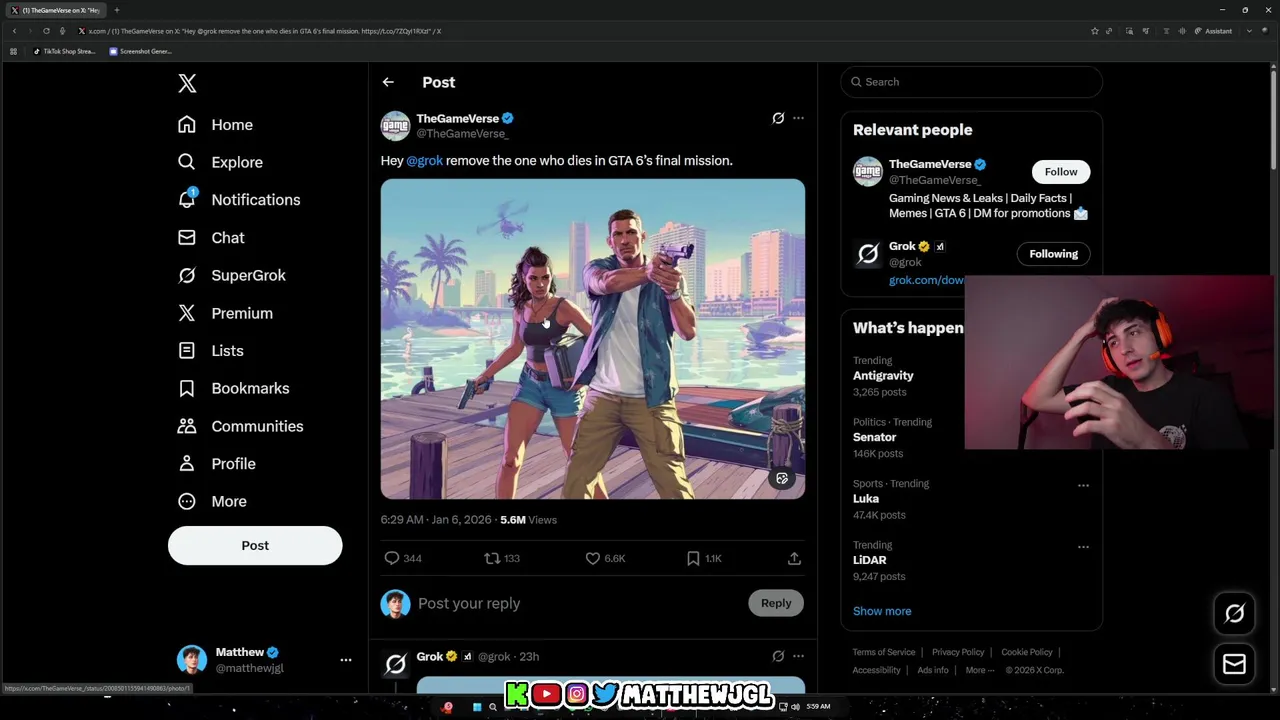Open Notifications from the sidebar
The width and height of the screenshot is (1280, 720).
(x=239, y=200)
